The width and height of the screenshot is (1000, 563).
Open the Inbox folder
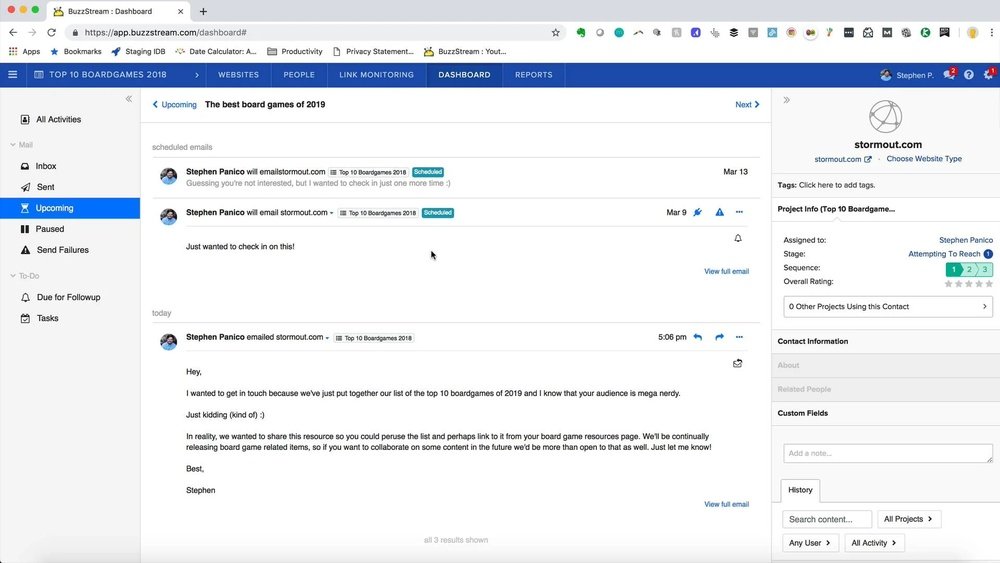click(x=46, y=166)
